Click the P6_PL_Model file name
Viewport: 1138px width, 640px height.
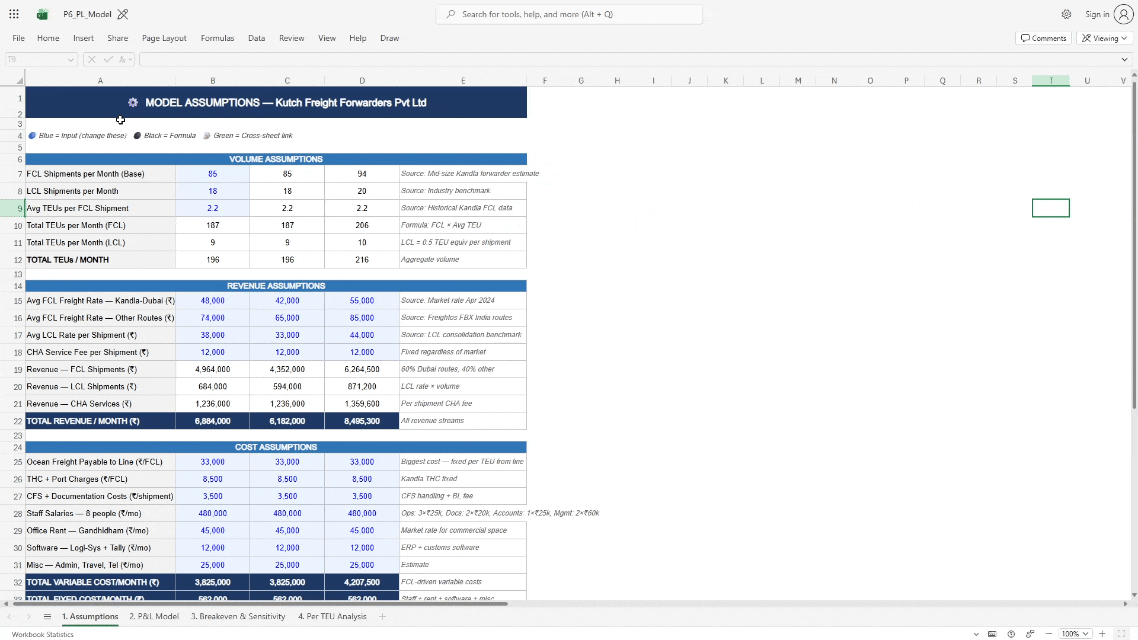click(87, 14)
